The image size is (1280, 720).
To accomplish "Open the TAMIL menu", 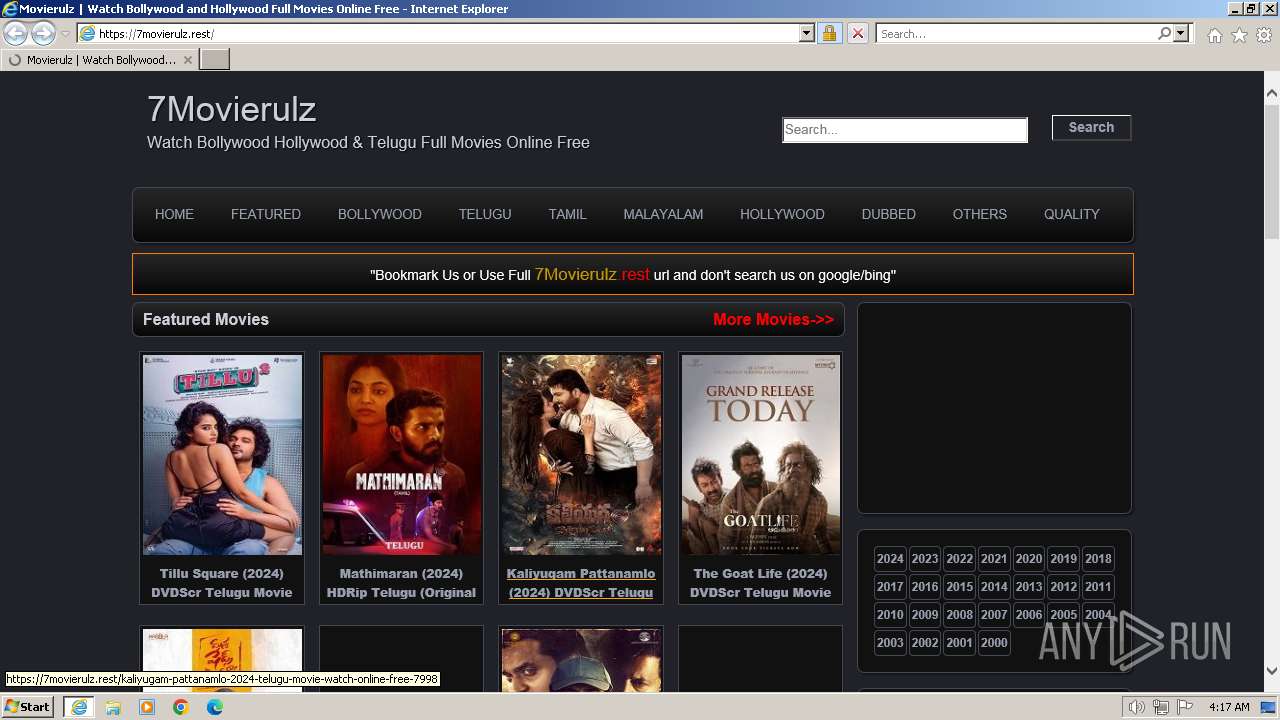I will pyautogui.click(x=567, y=214).
